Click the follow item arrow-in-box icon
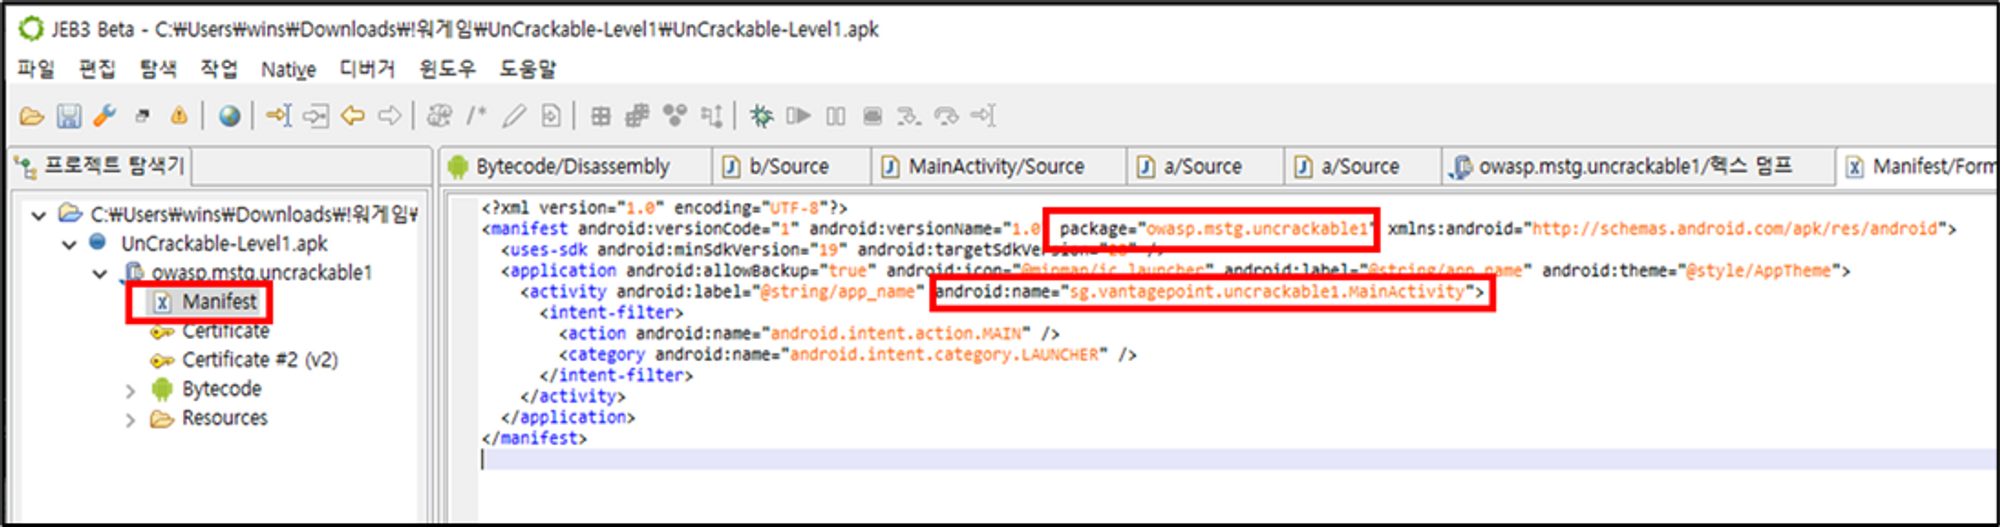 316,116
